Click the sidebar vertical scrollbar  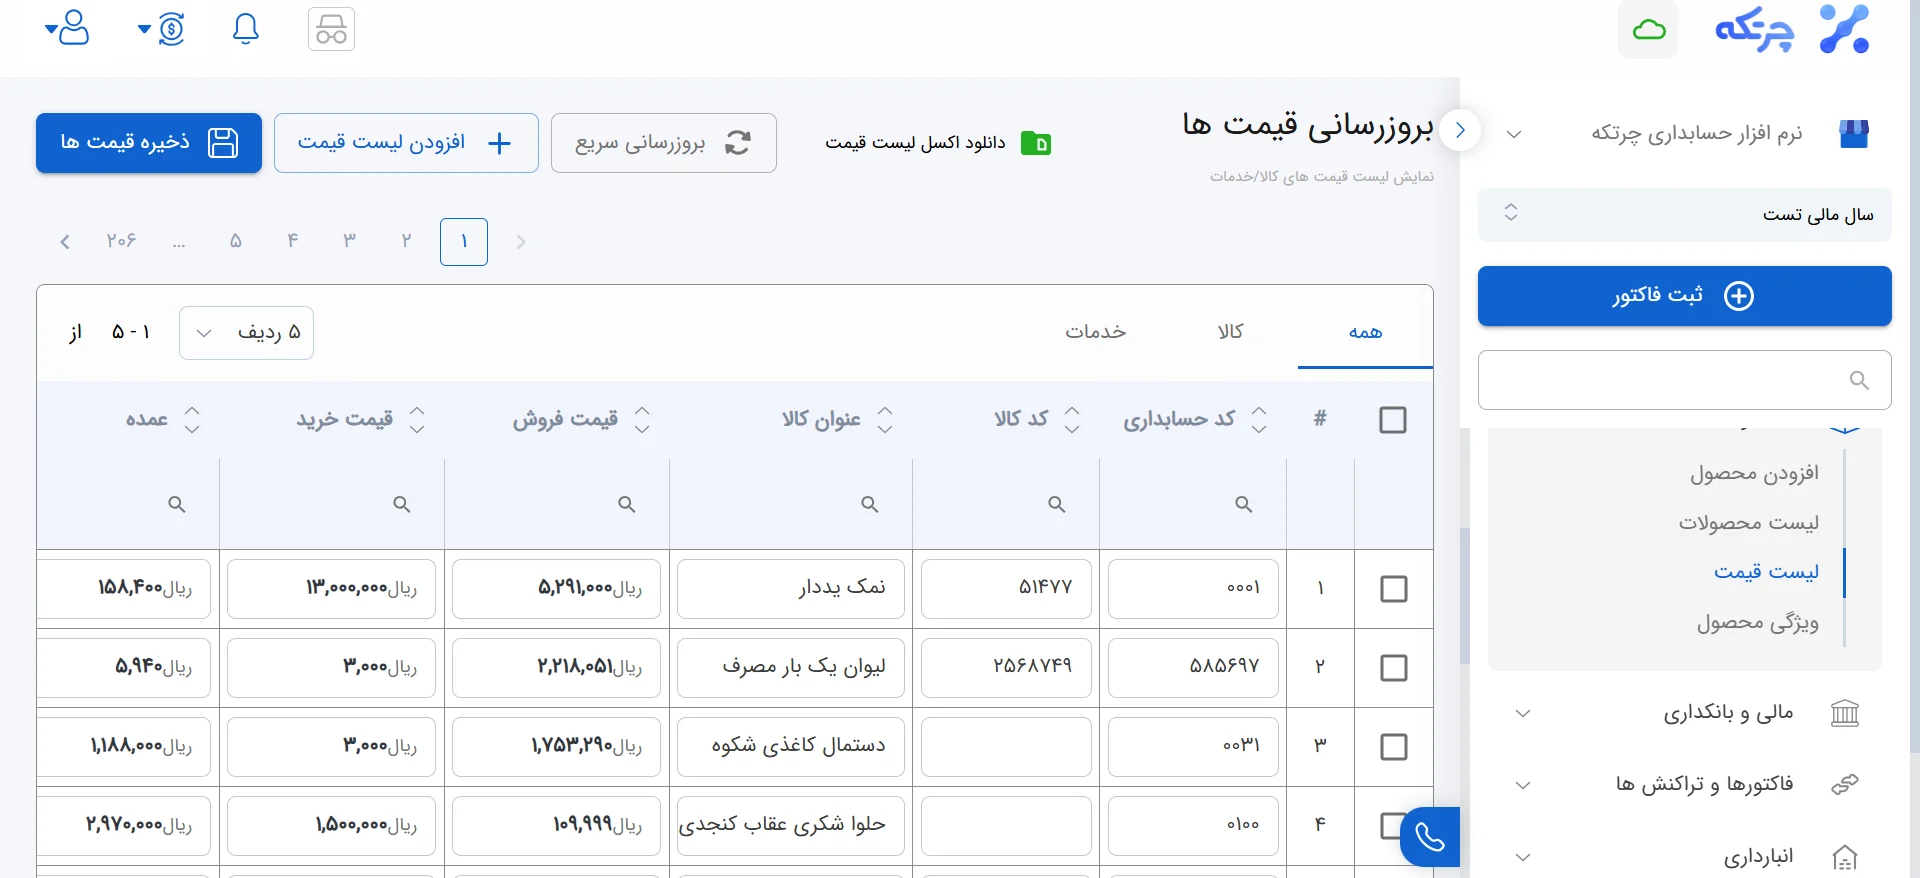[1465, 596]
